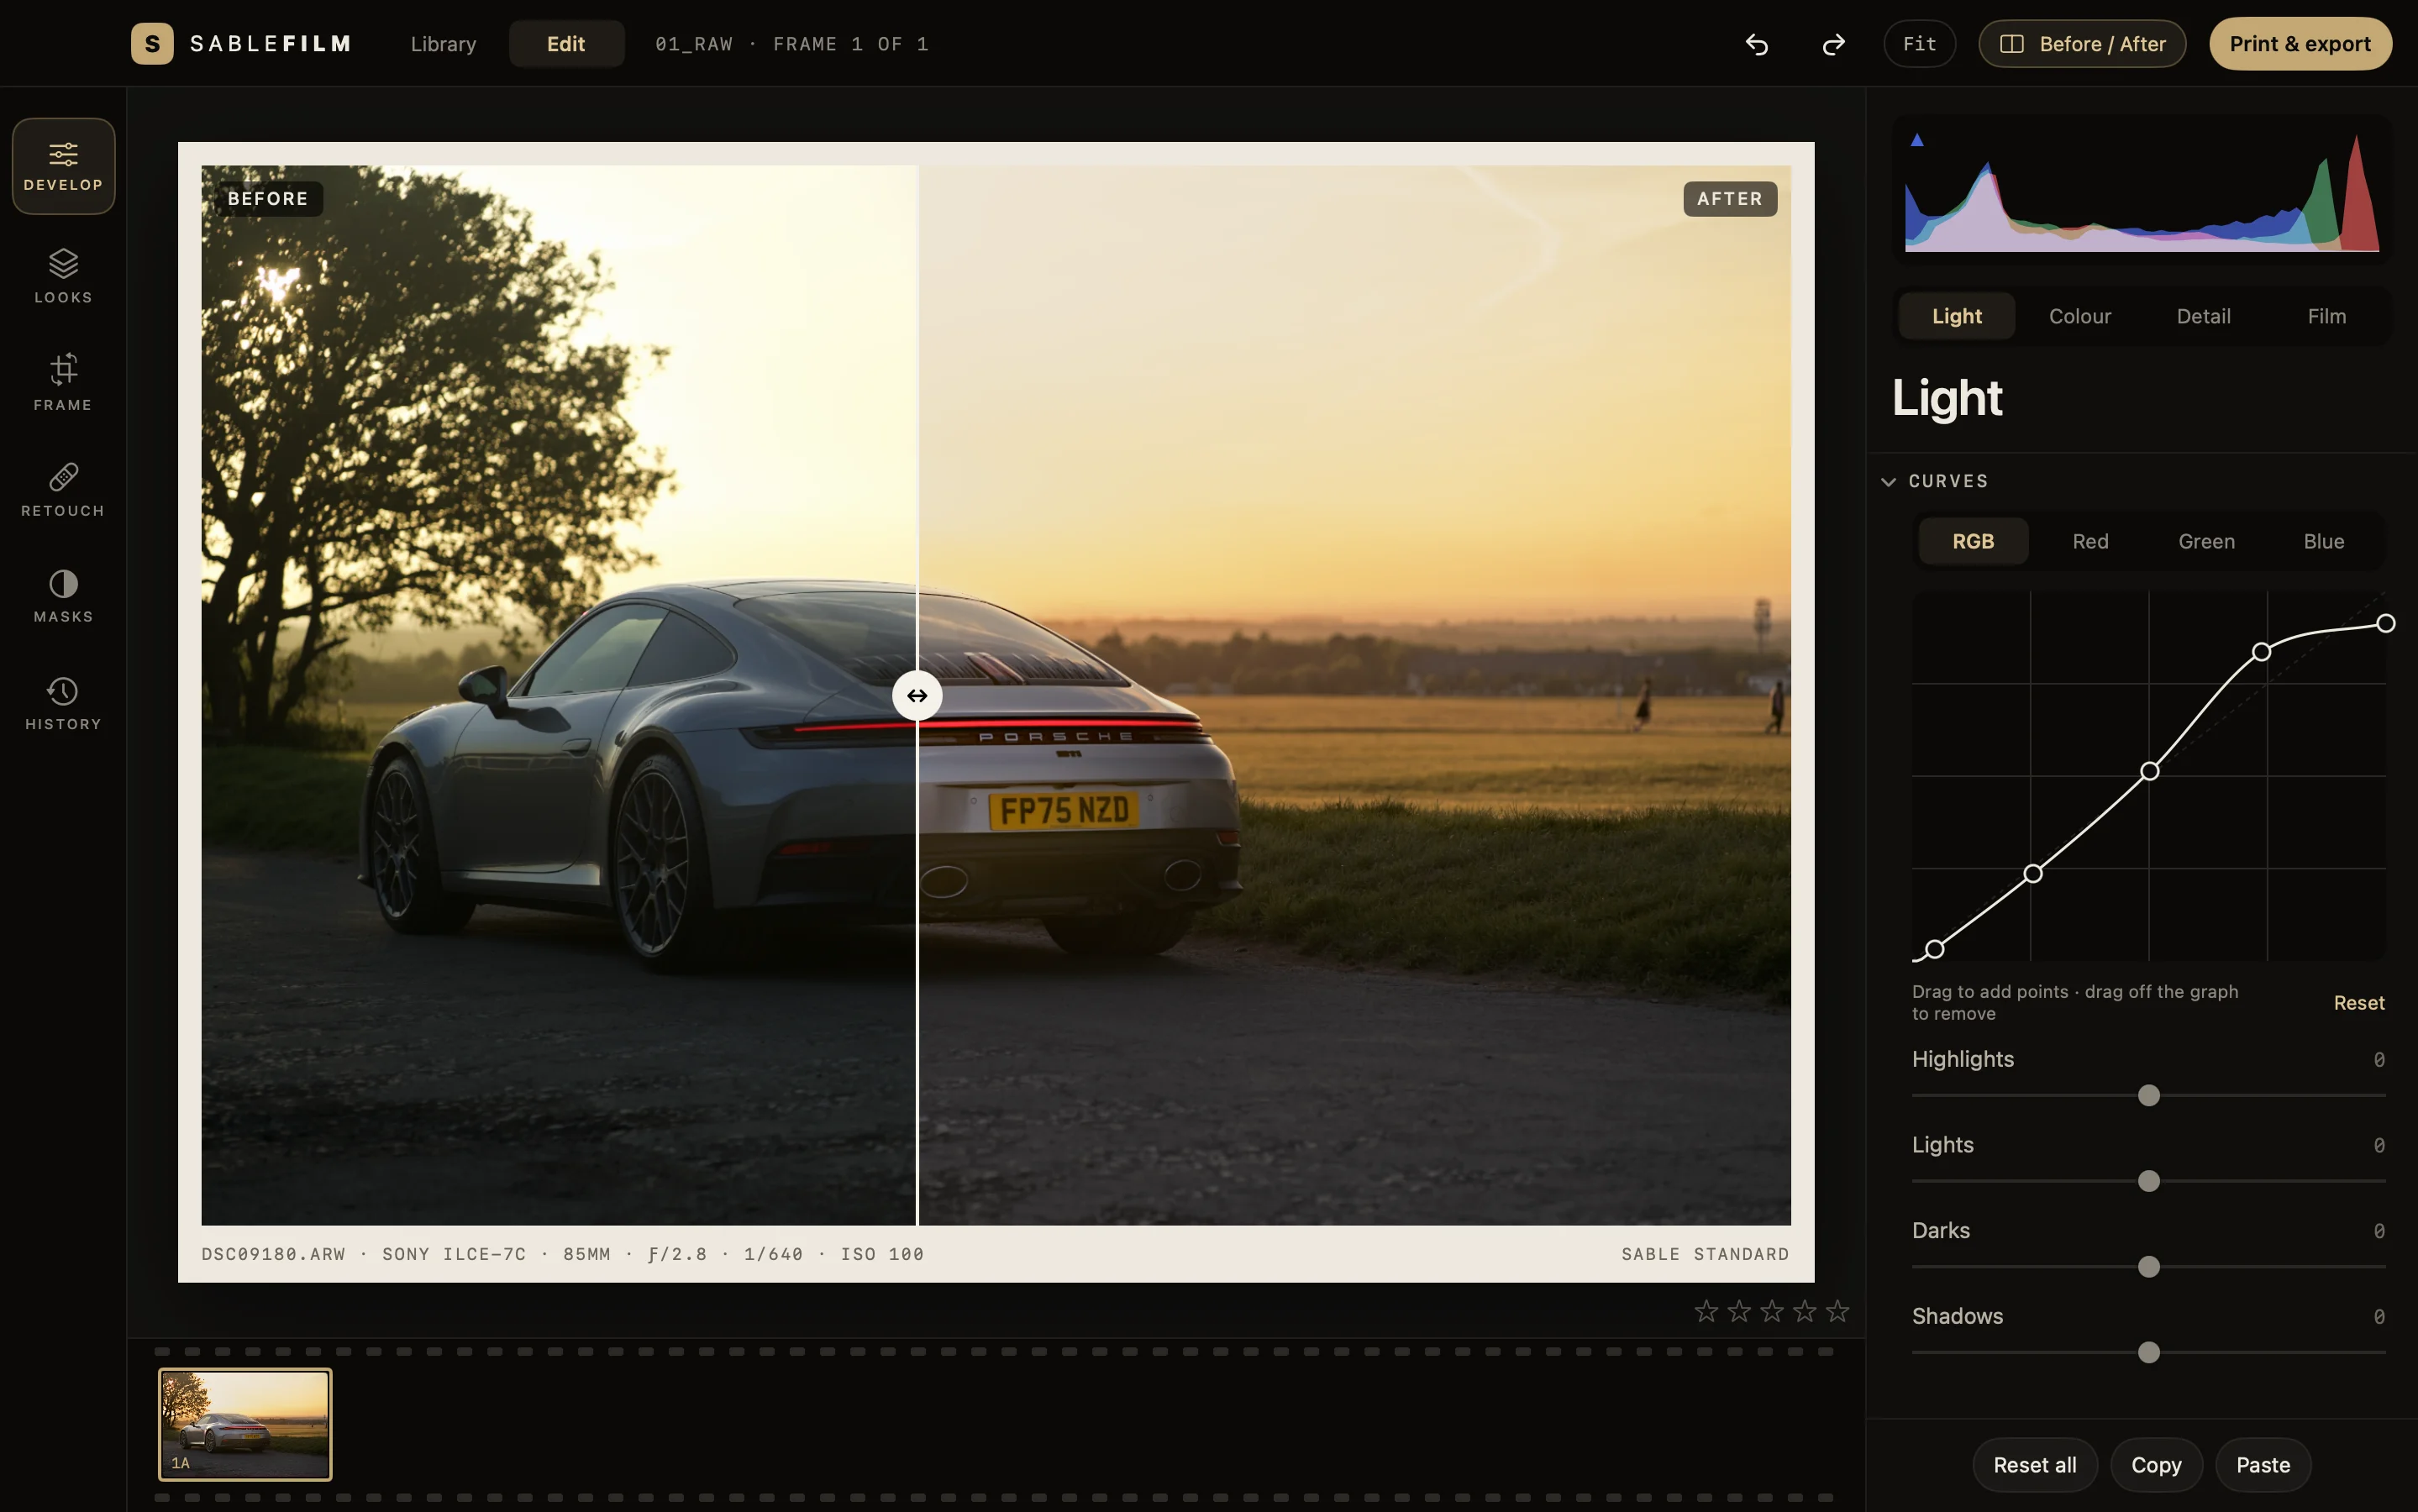Go to the Library view
The image size is (2418, 1512).
443,44
